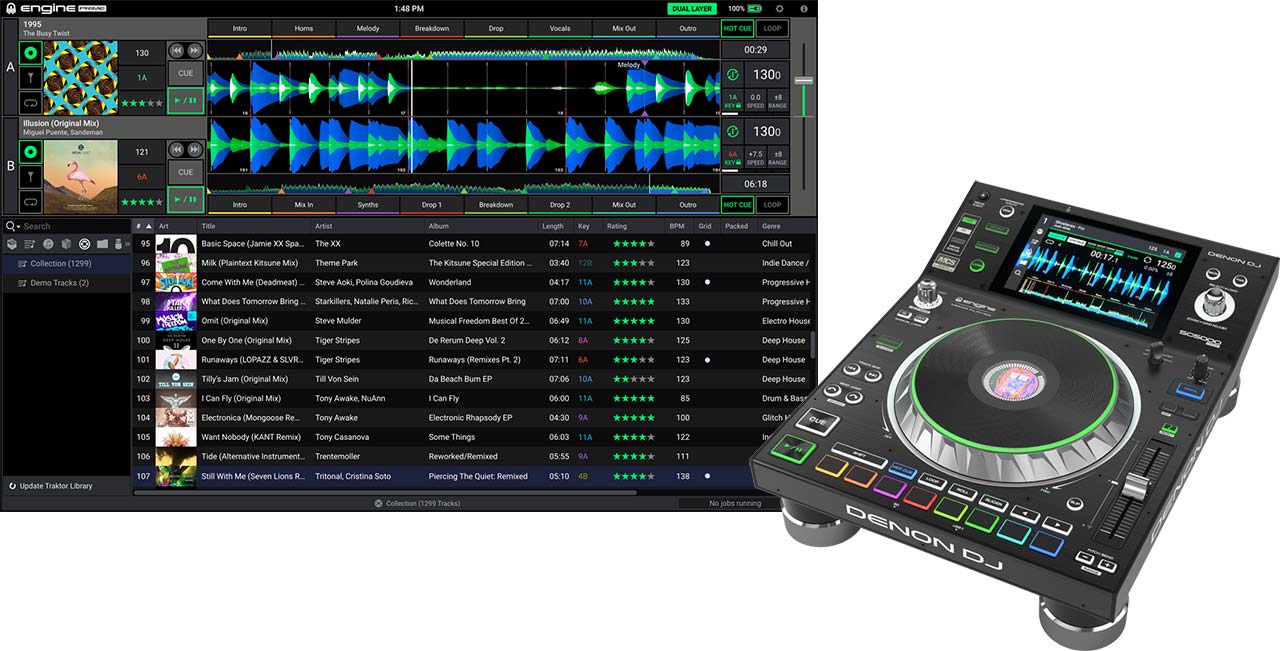Enable LOOP mode for deck A
1280x651 pixels.
click(771, 29)
